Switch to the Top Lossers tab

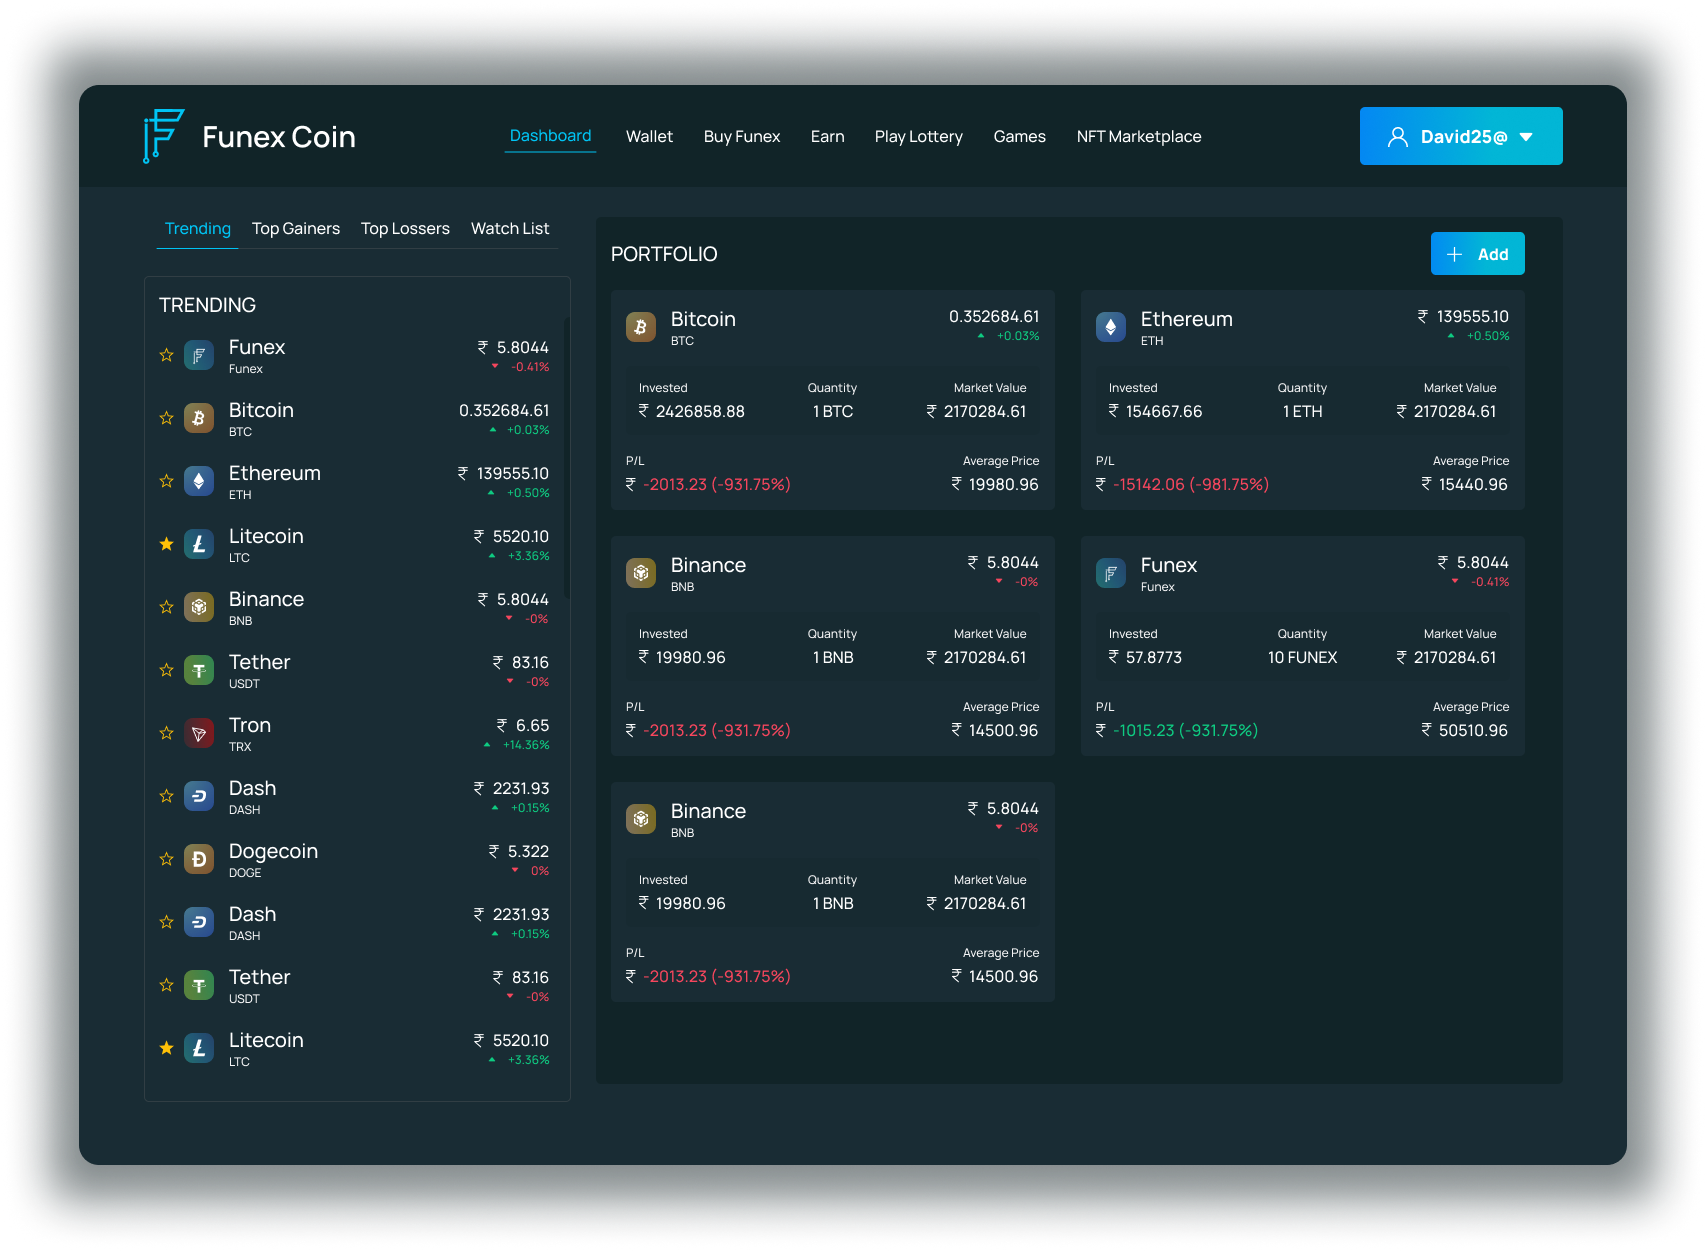pyautogui.click(x=405, y=228)
